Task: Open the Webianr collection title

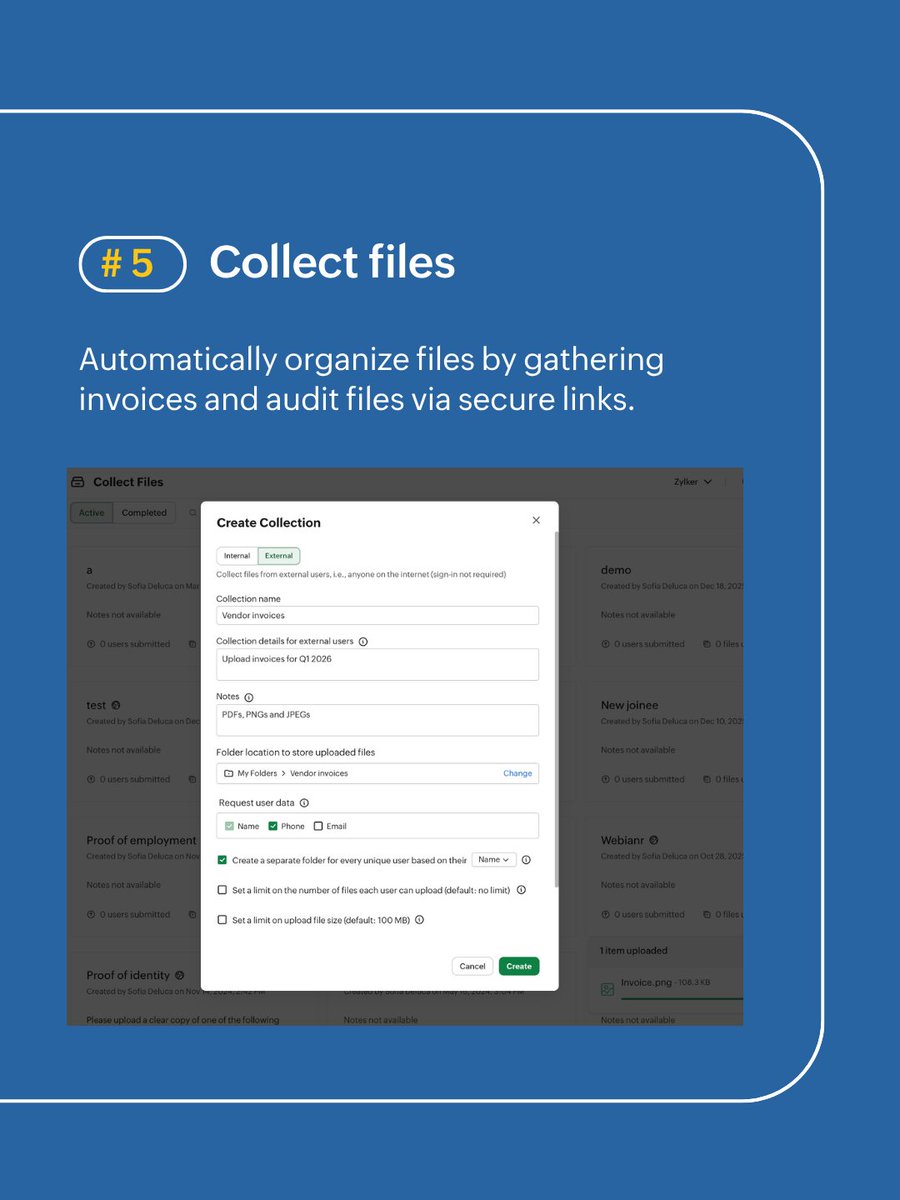Action: pos(622,841)
